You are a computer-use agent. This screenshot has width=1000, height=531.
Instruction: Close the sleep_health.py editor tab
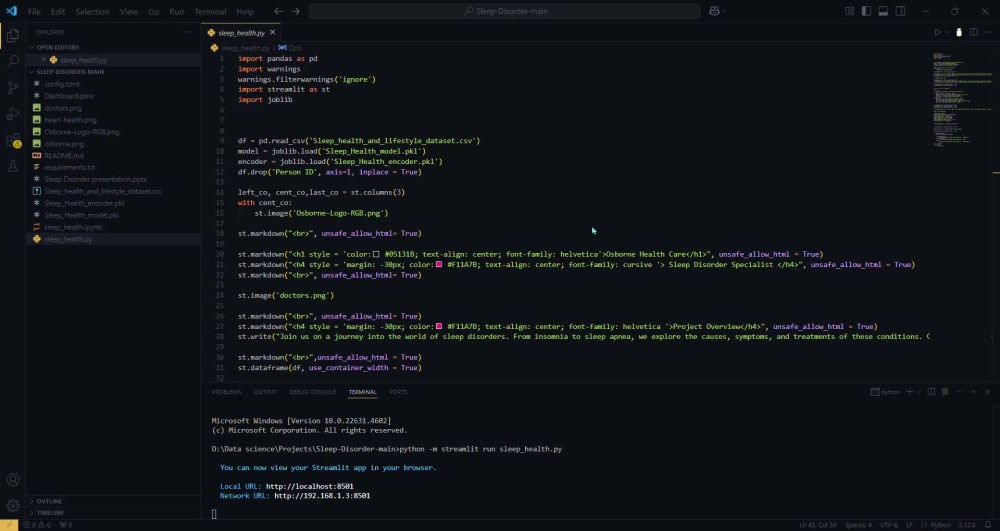click(273, 33)
